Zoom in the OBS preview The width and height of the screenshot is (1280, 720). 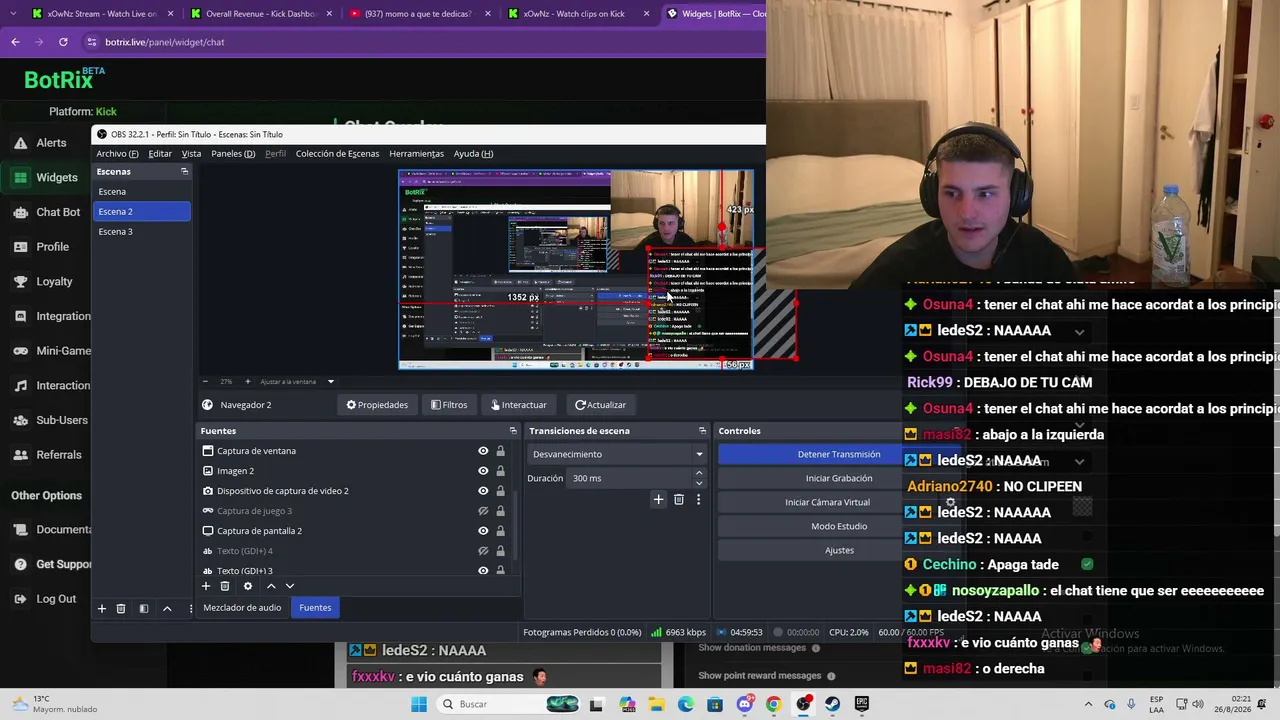coord(247,381)
